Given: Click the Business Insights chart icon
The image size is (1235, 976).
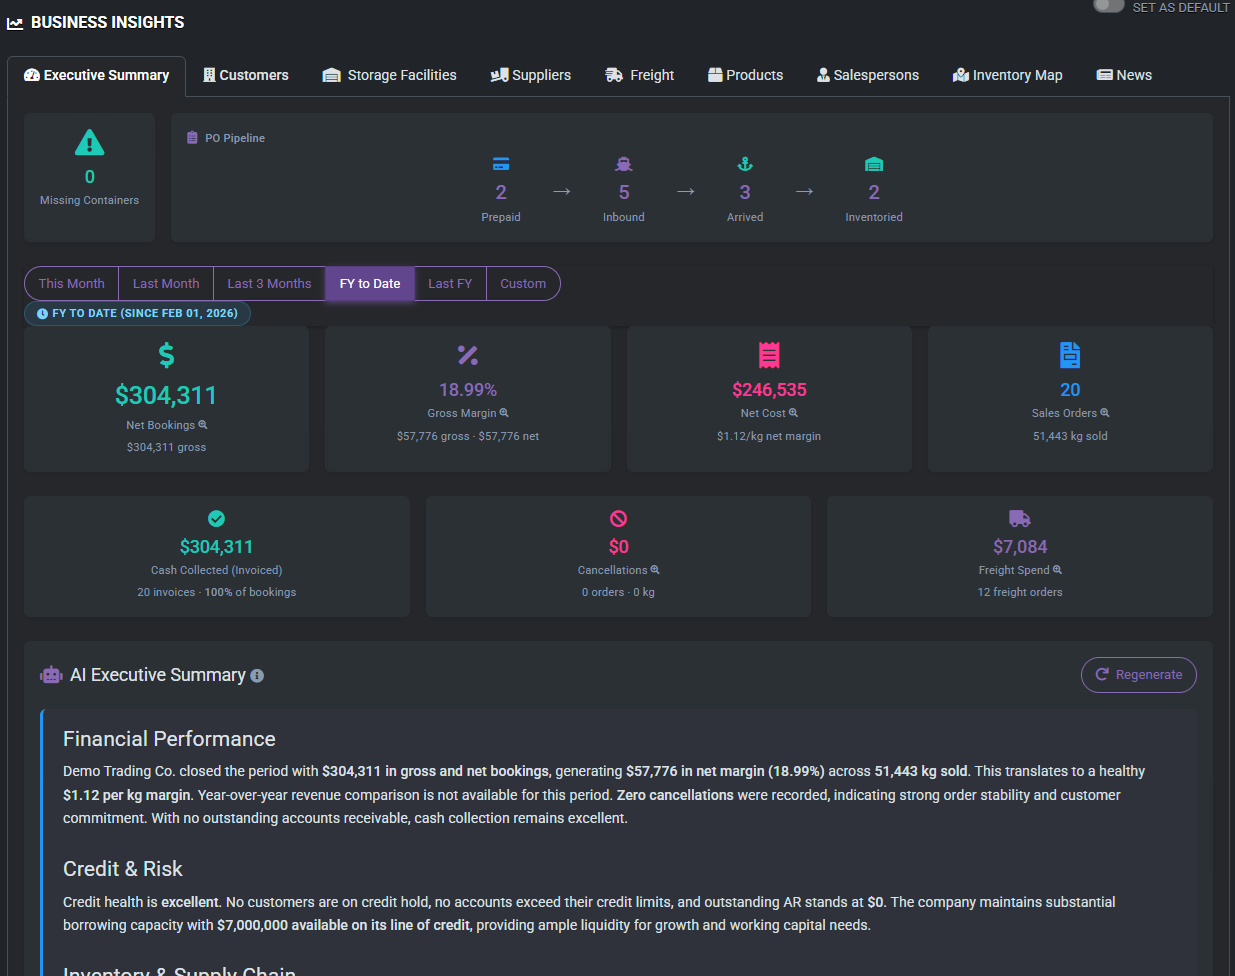Looking at the screenshot, I should pyautogui.click(x=15, y=23).
